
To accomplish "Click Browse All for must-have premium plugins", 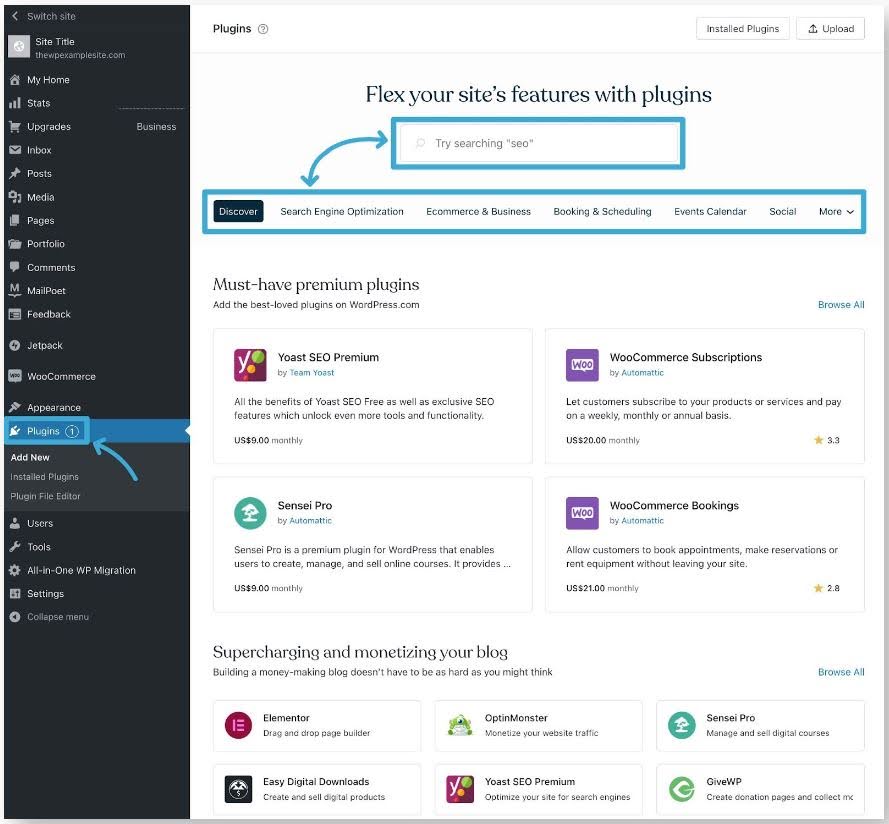I will coord(840,305).
